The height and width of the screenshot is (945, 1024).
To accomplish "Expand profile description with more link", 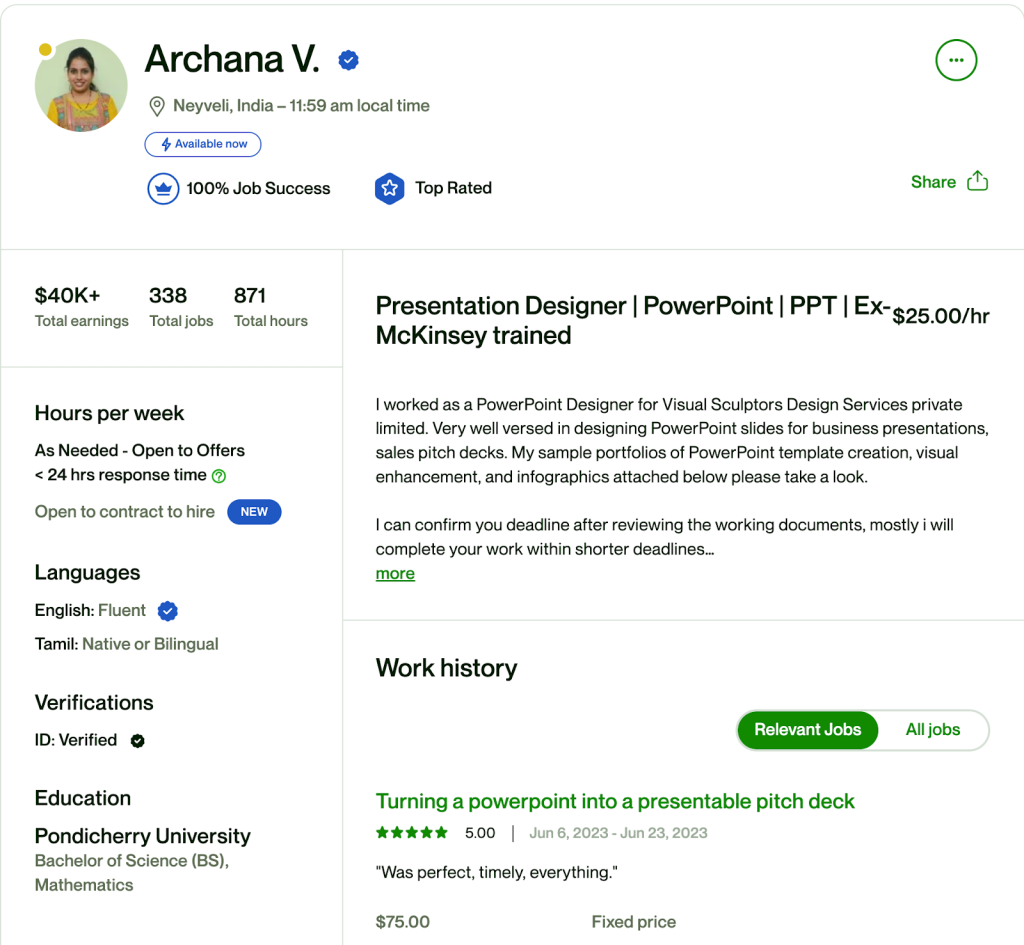I will point(395,573).
